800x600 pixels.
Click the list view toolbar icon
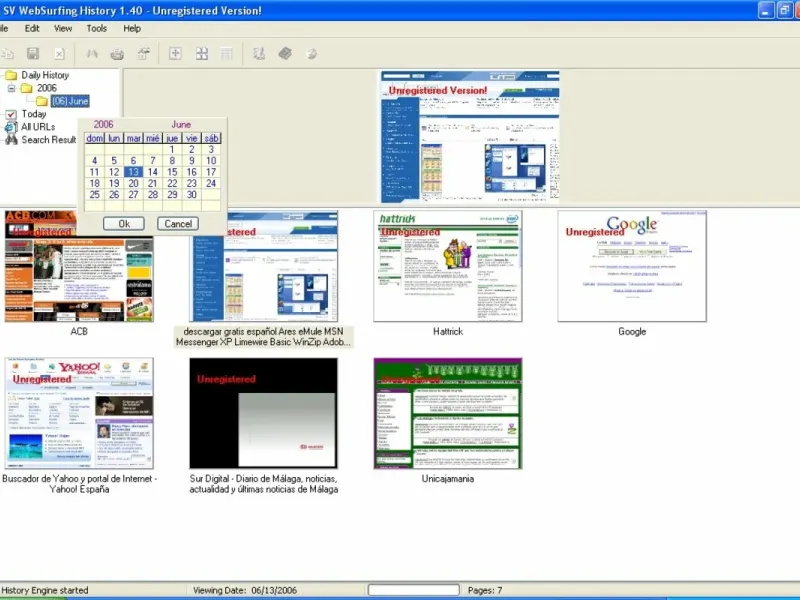227,54
